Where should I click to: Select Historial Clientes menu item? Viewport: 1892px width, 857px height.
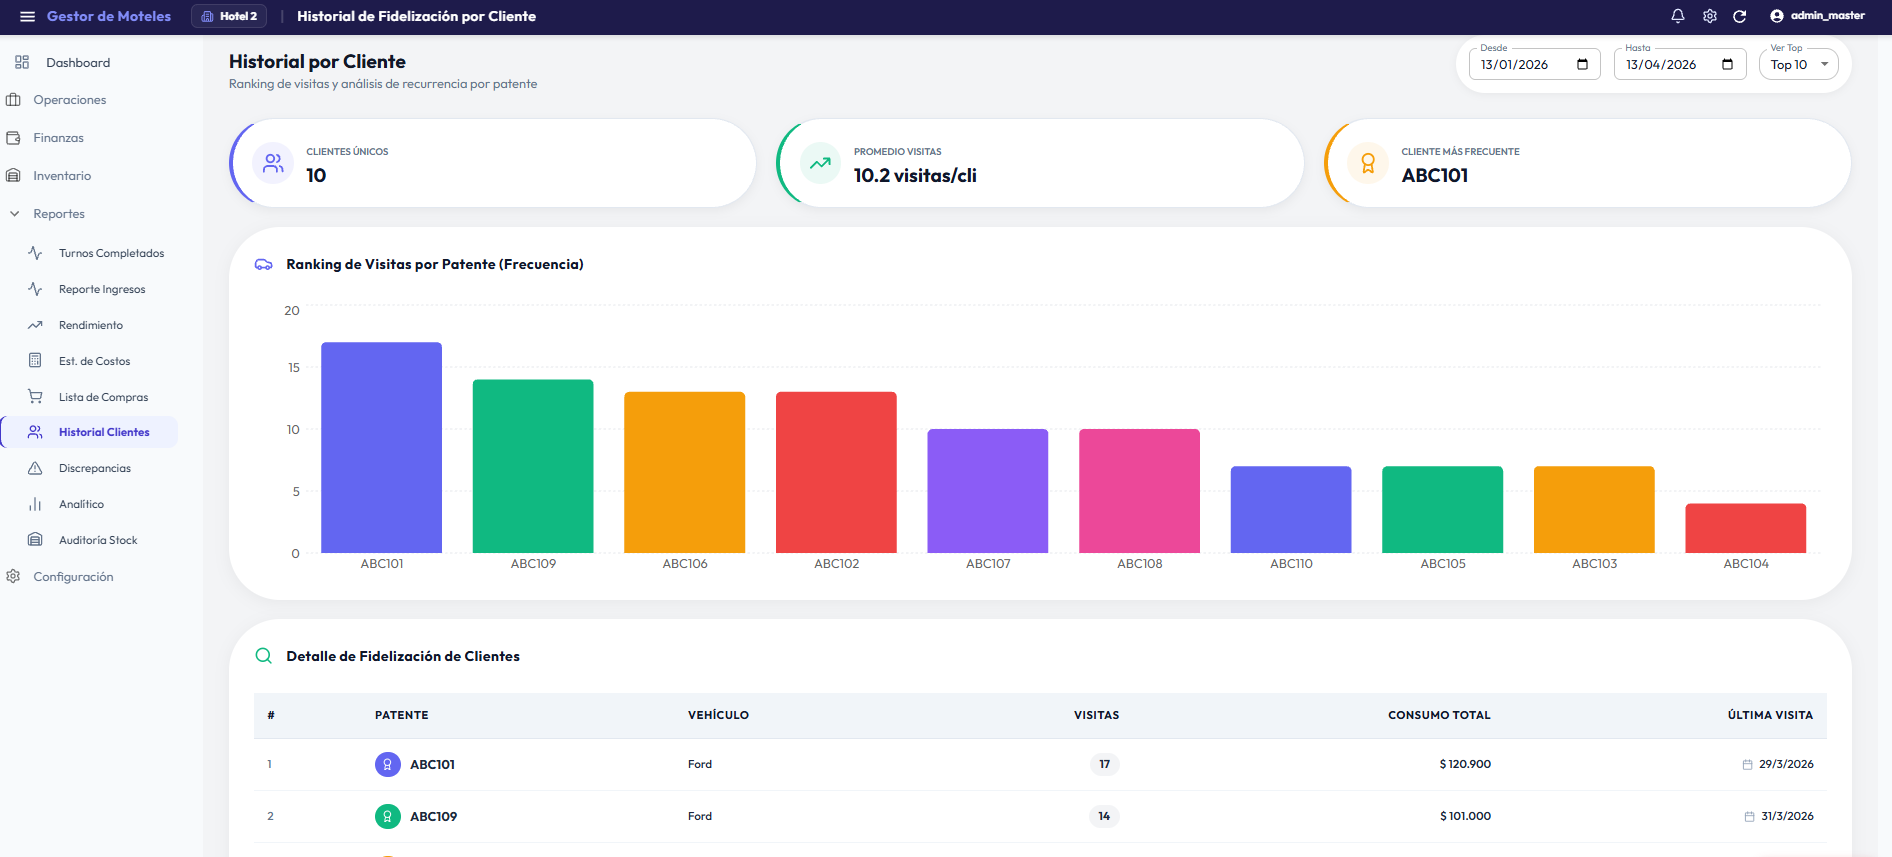(x=90, y=432)
